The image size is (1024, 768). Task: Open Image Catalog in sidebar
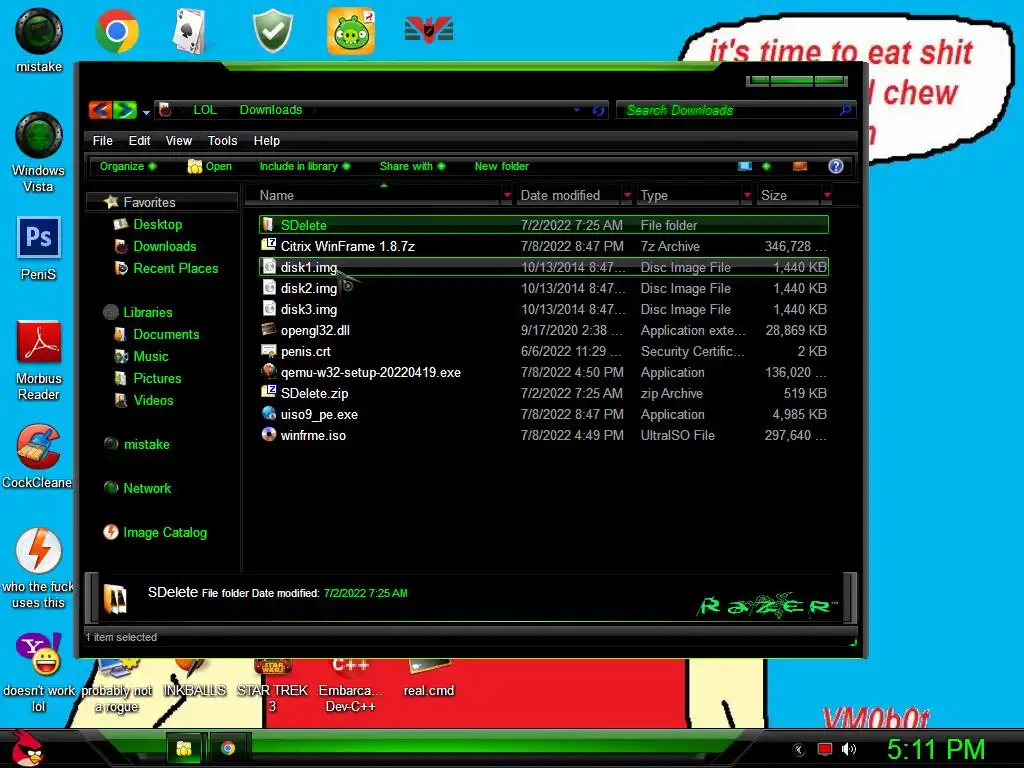(165, 532)
